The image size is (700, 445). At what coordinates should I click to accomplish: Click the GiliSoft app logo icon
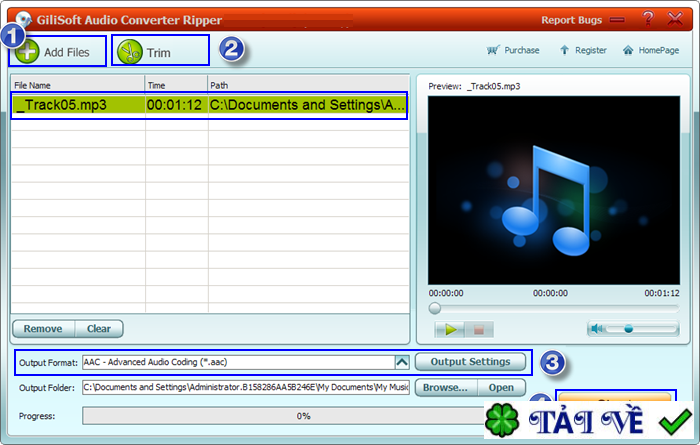coord(23,19)
